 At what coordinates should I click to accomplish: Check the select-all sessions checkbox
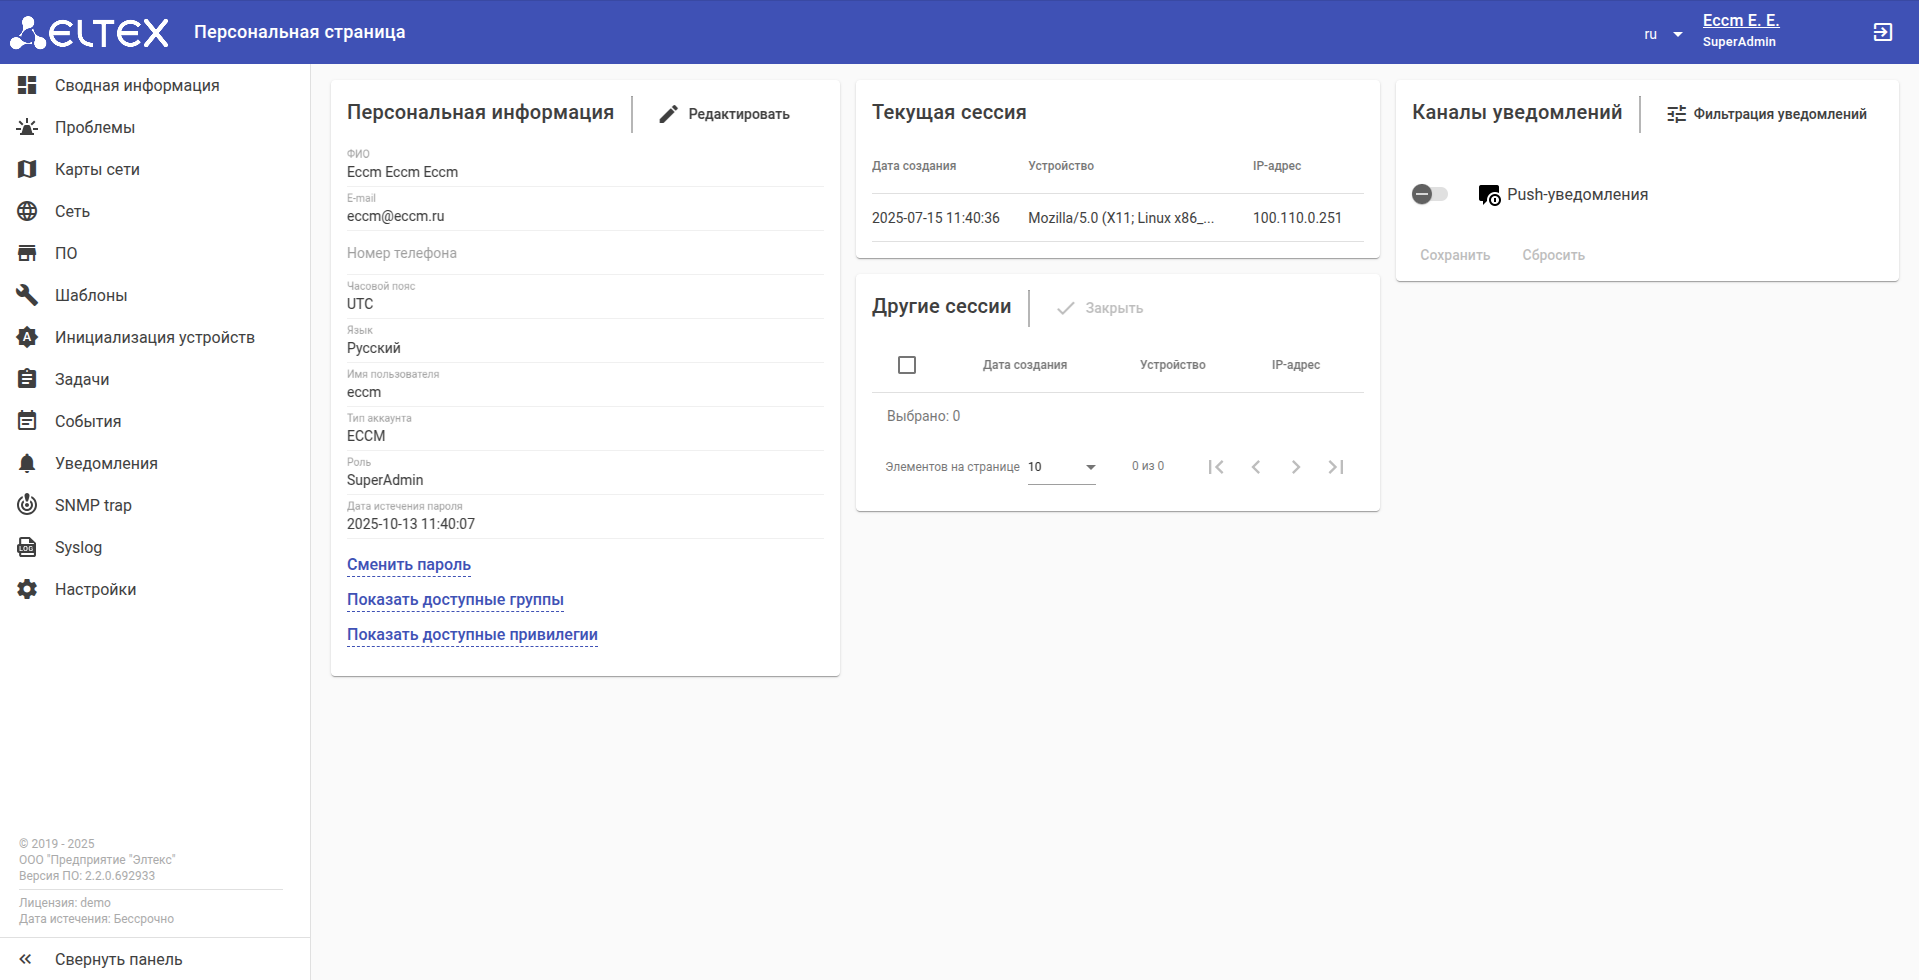tap(907, 365)
